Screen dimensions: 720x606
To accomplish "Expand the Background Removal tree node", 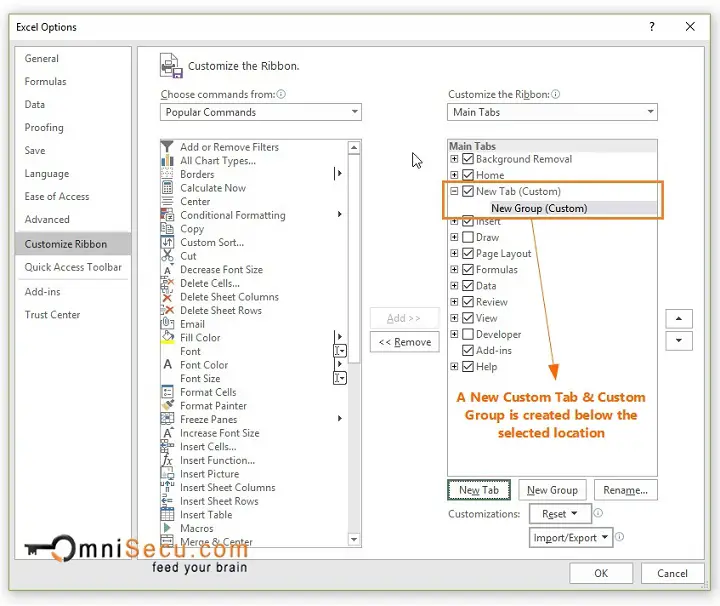I will click(x=454, y=159).
